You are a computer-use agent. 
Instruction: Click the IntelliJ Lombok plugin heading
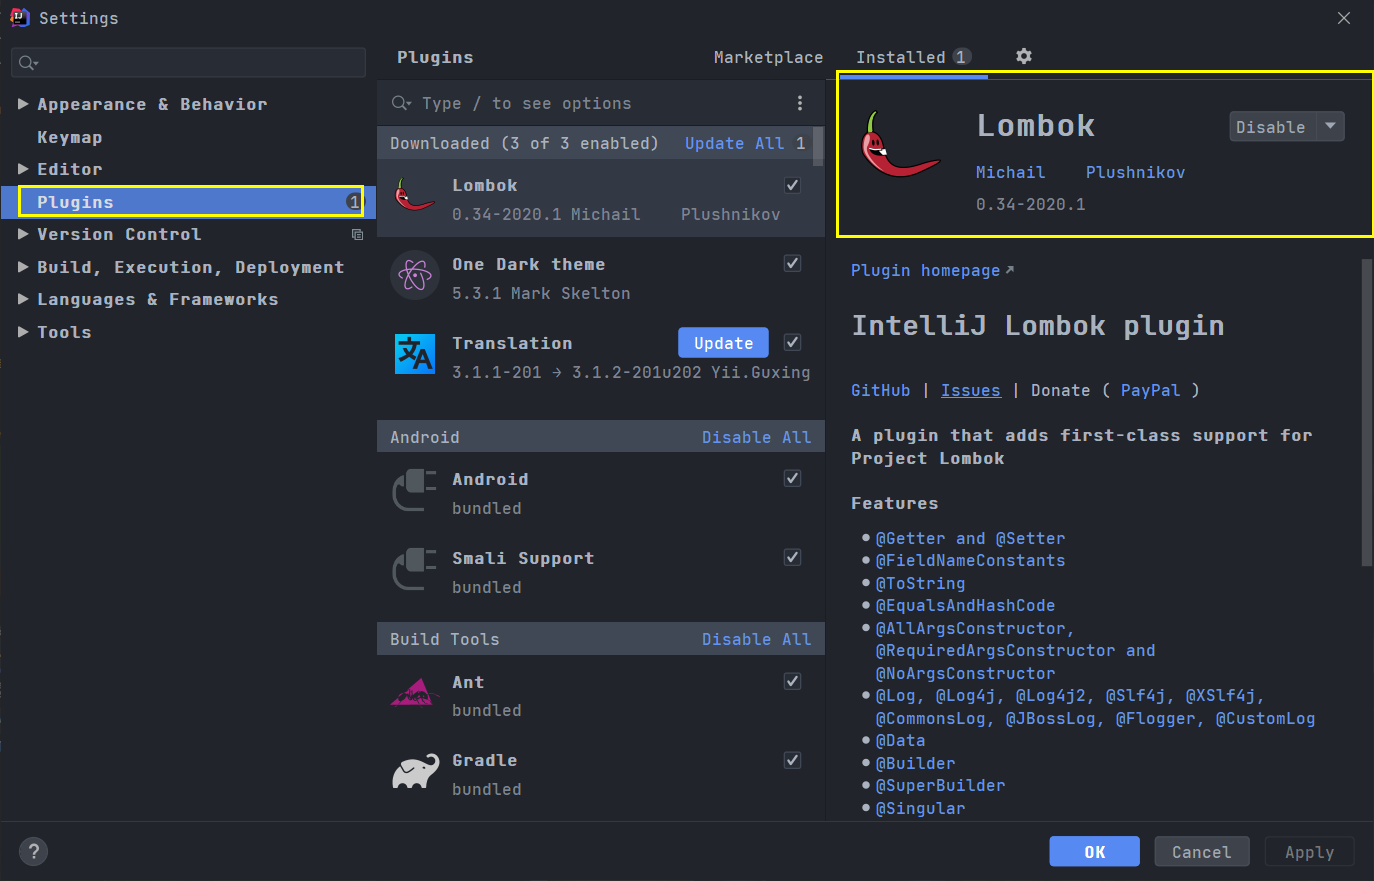pyautogui.click(x=1038, y=326)
